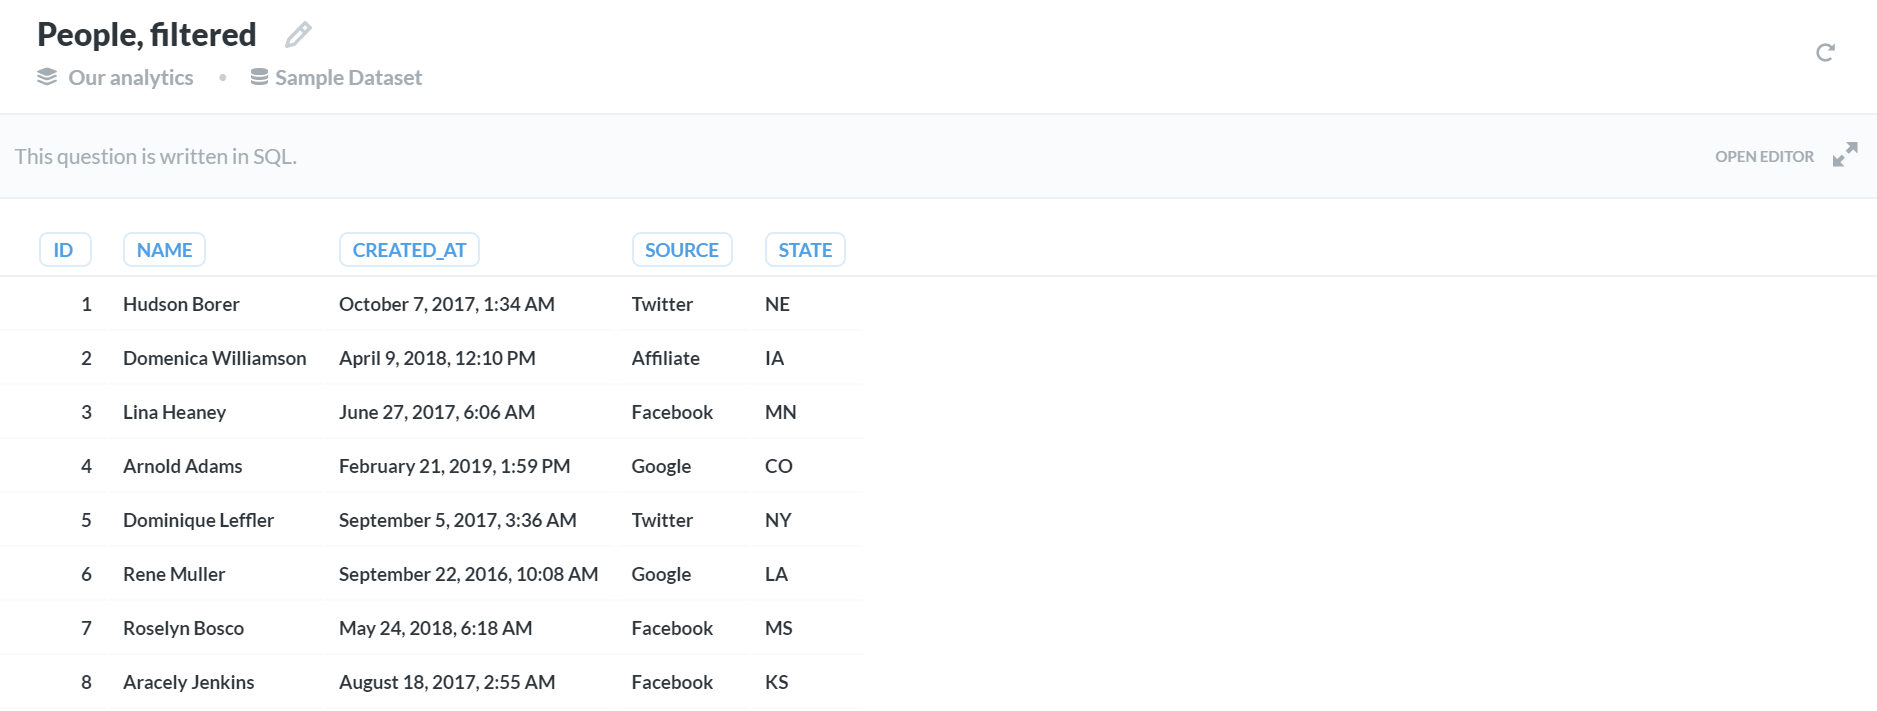Select the Affiliate source cell
Viewport: 1877px width, 711px height.
(x=666, y=358)
